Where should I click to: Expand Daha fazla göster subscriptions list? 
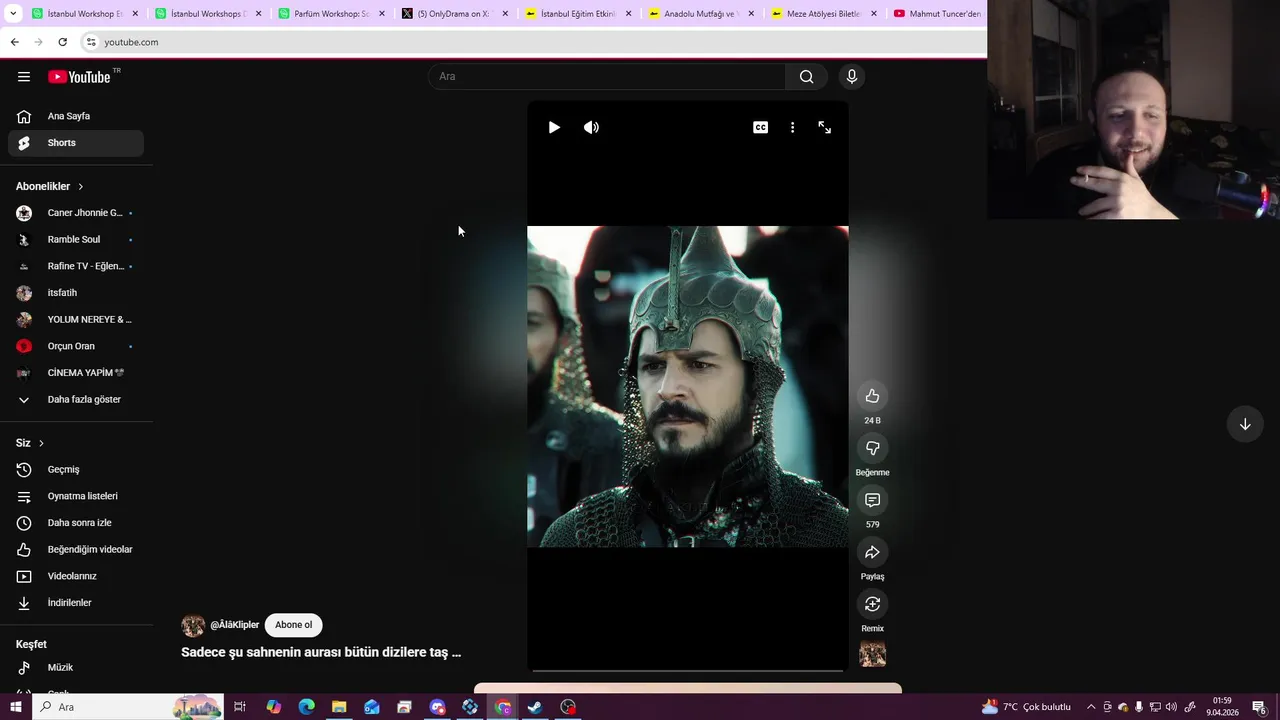(76, 400)
